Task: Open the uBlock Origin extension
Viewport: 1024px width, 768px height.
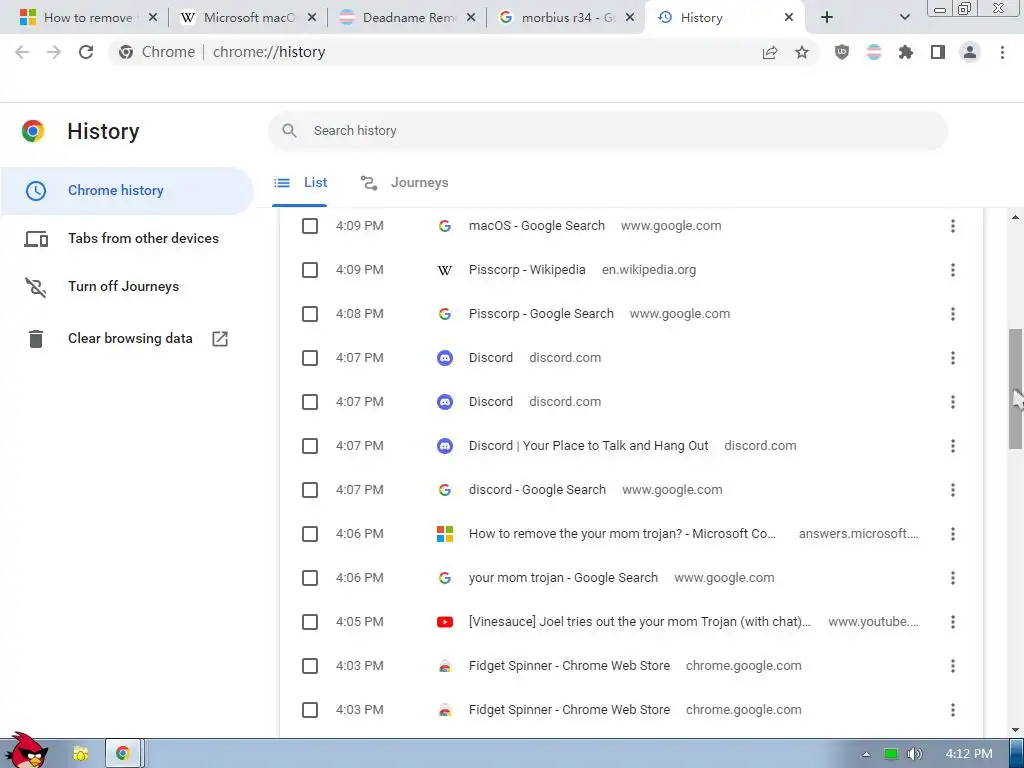Action: (x=842, y=52)
